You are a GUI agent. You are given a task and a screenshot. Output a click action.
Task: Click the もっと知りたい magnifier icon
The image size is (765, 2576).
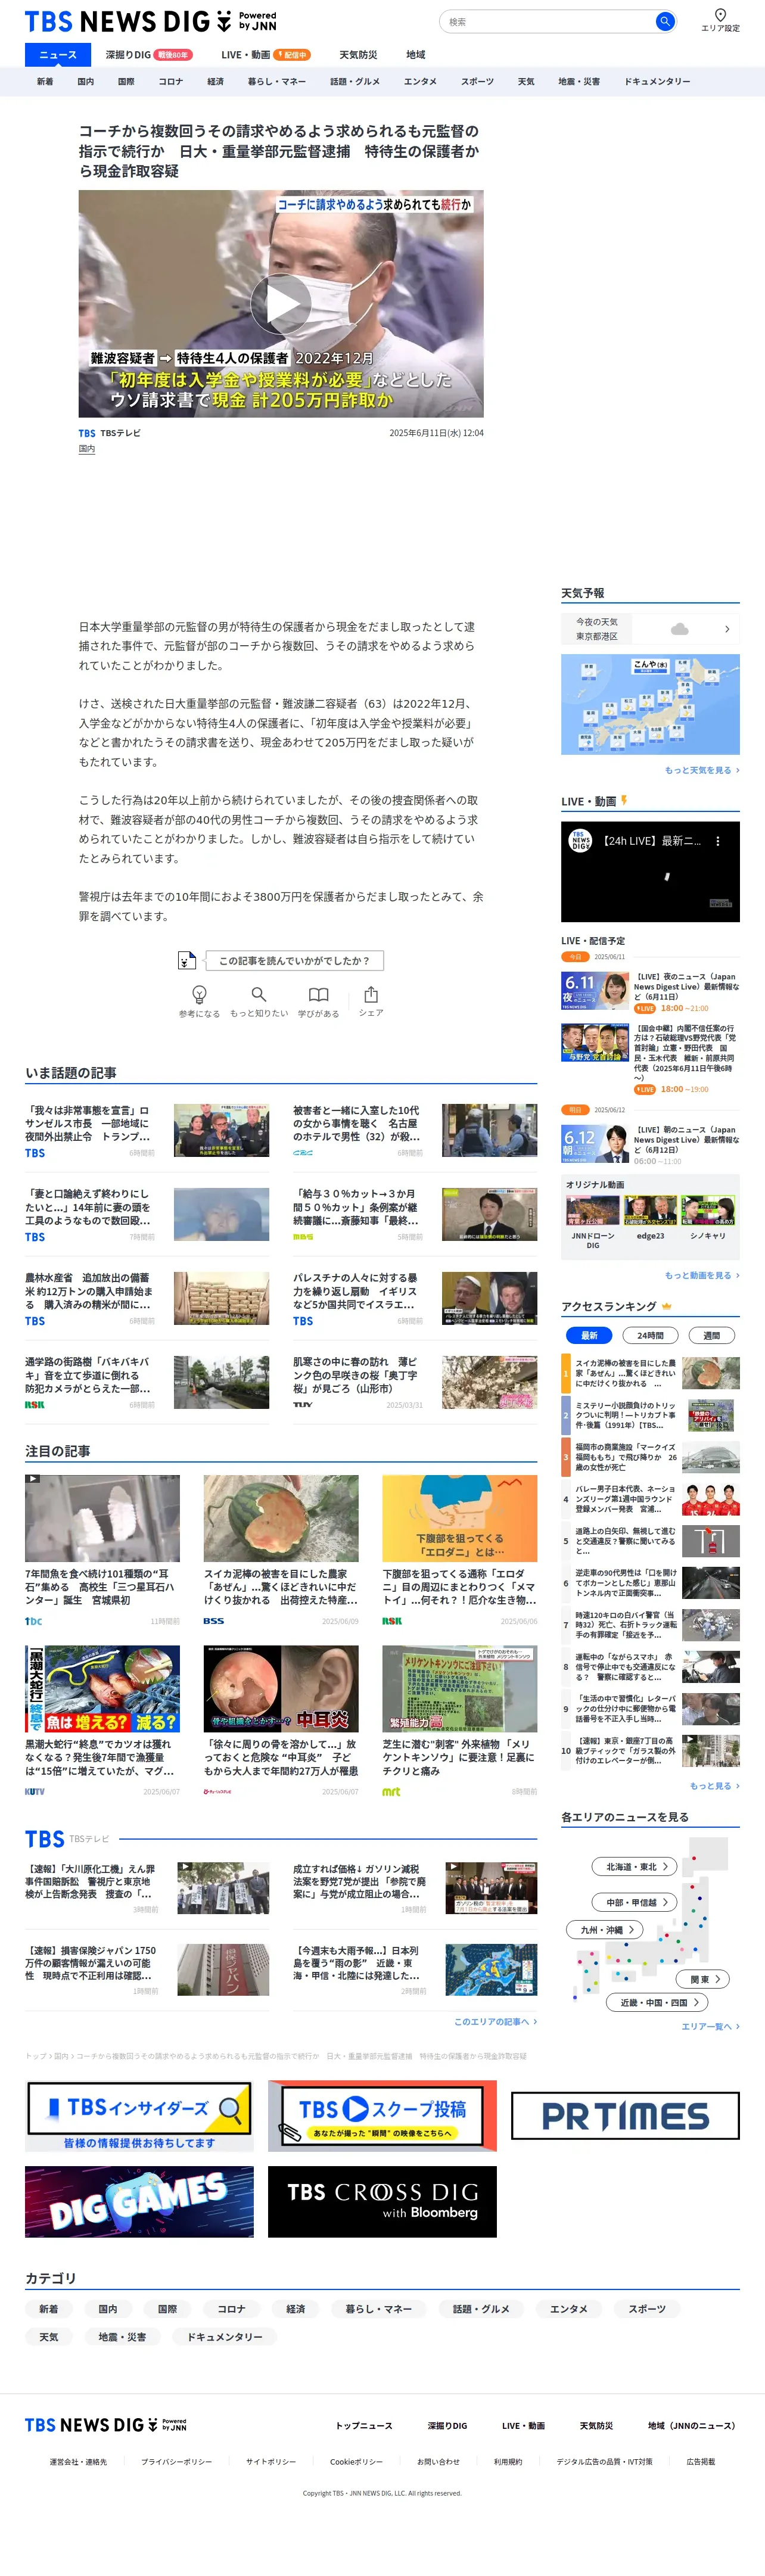[258, 994]
